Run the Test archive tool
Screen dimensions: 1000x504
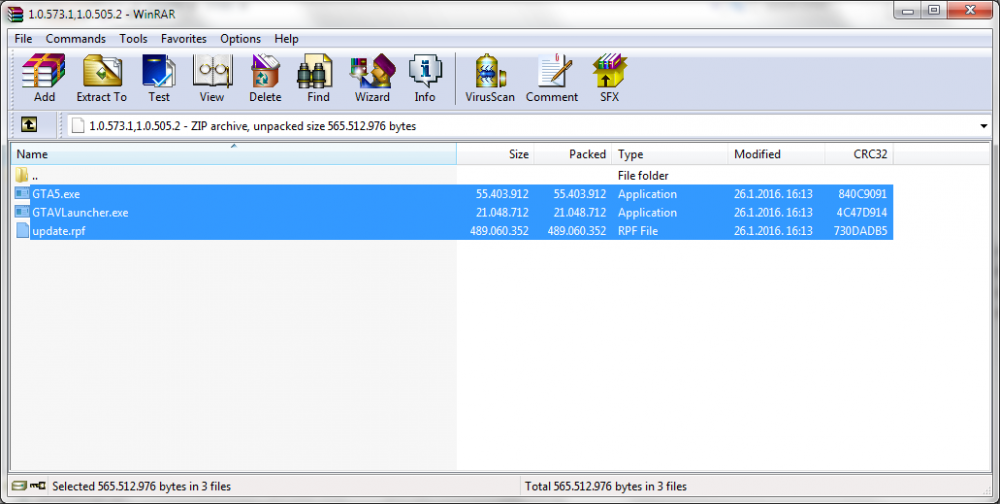click(159, 78)
